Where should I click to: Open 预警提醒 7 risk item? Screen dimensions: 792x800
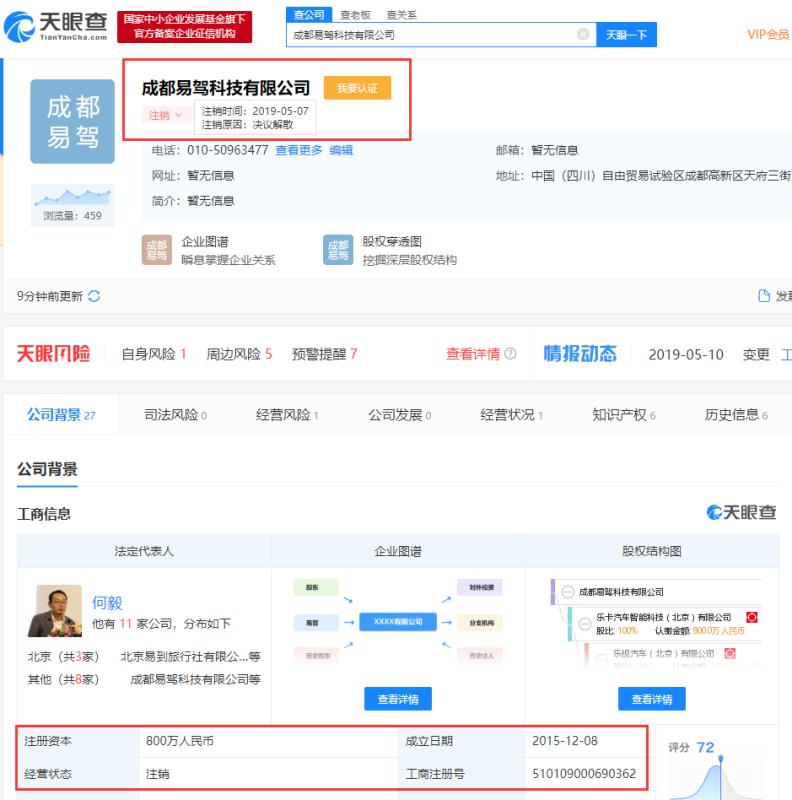[325, 354]
